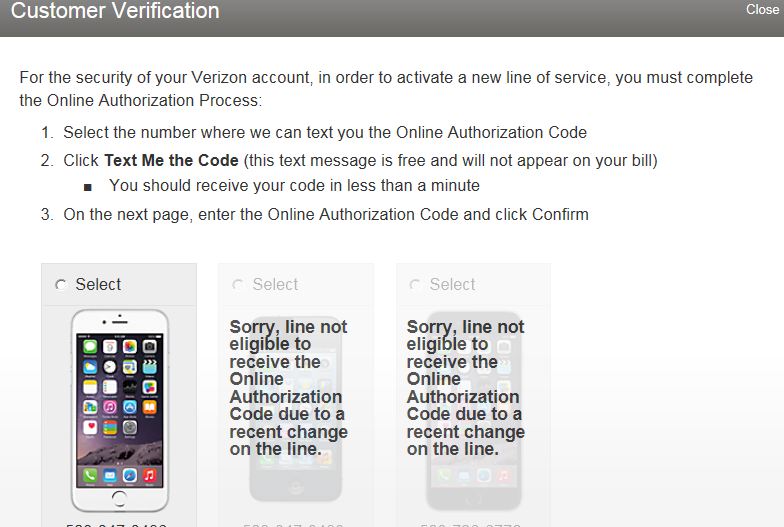Close the Customer Verification dialog

click(x=762, y=10)
